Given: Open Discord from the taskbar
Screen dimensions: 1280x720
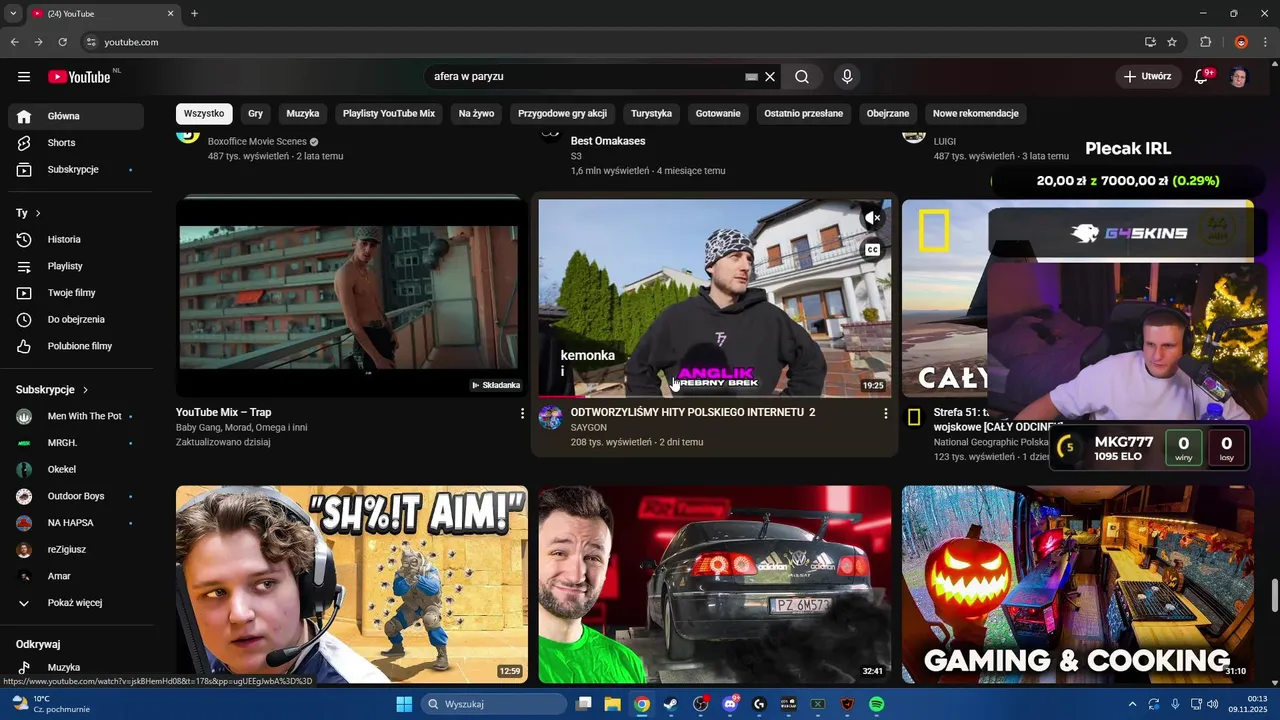Looking at the screenshot, I should (x=730, y=704).
